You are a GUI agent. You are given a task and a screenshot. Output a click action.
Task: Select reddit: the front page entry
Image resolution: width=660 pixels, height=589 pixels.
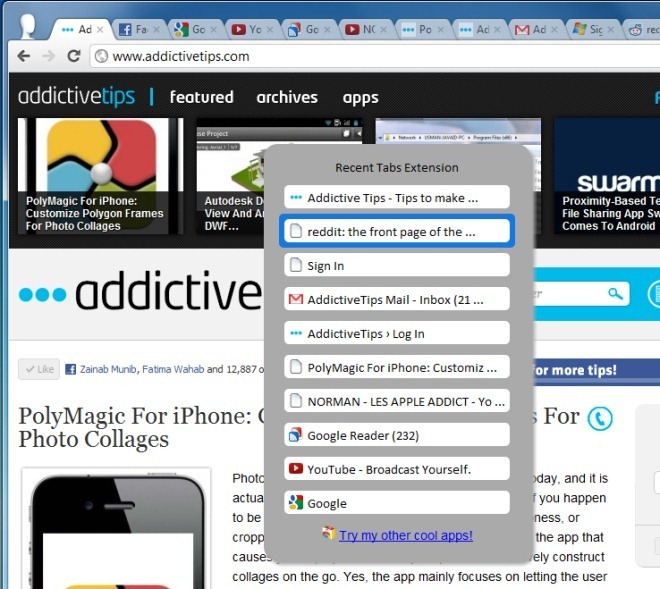(x=397, y=231)
